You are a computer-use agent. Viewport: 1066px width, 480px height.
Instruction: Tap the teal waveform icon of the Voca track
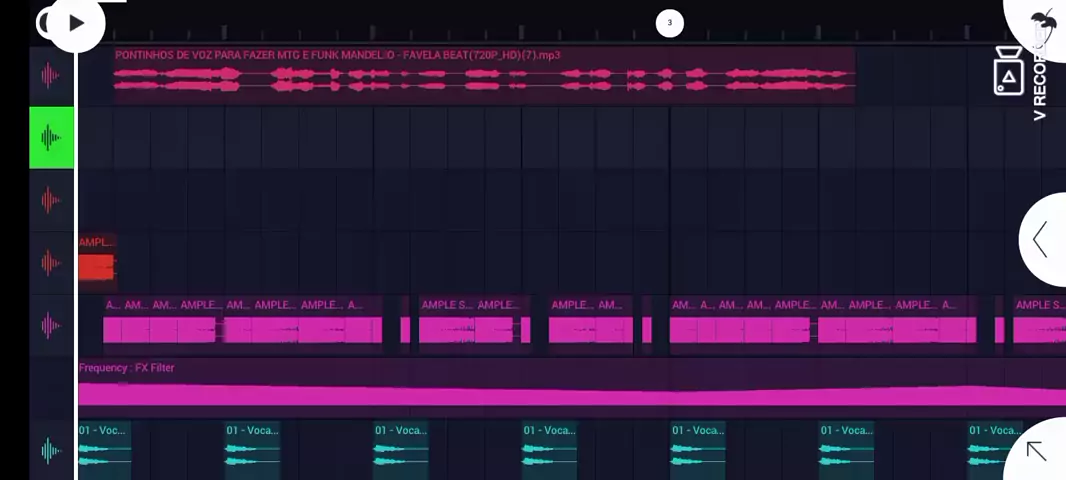[51, 450]
